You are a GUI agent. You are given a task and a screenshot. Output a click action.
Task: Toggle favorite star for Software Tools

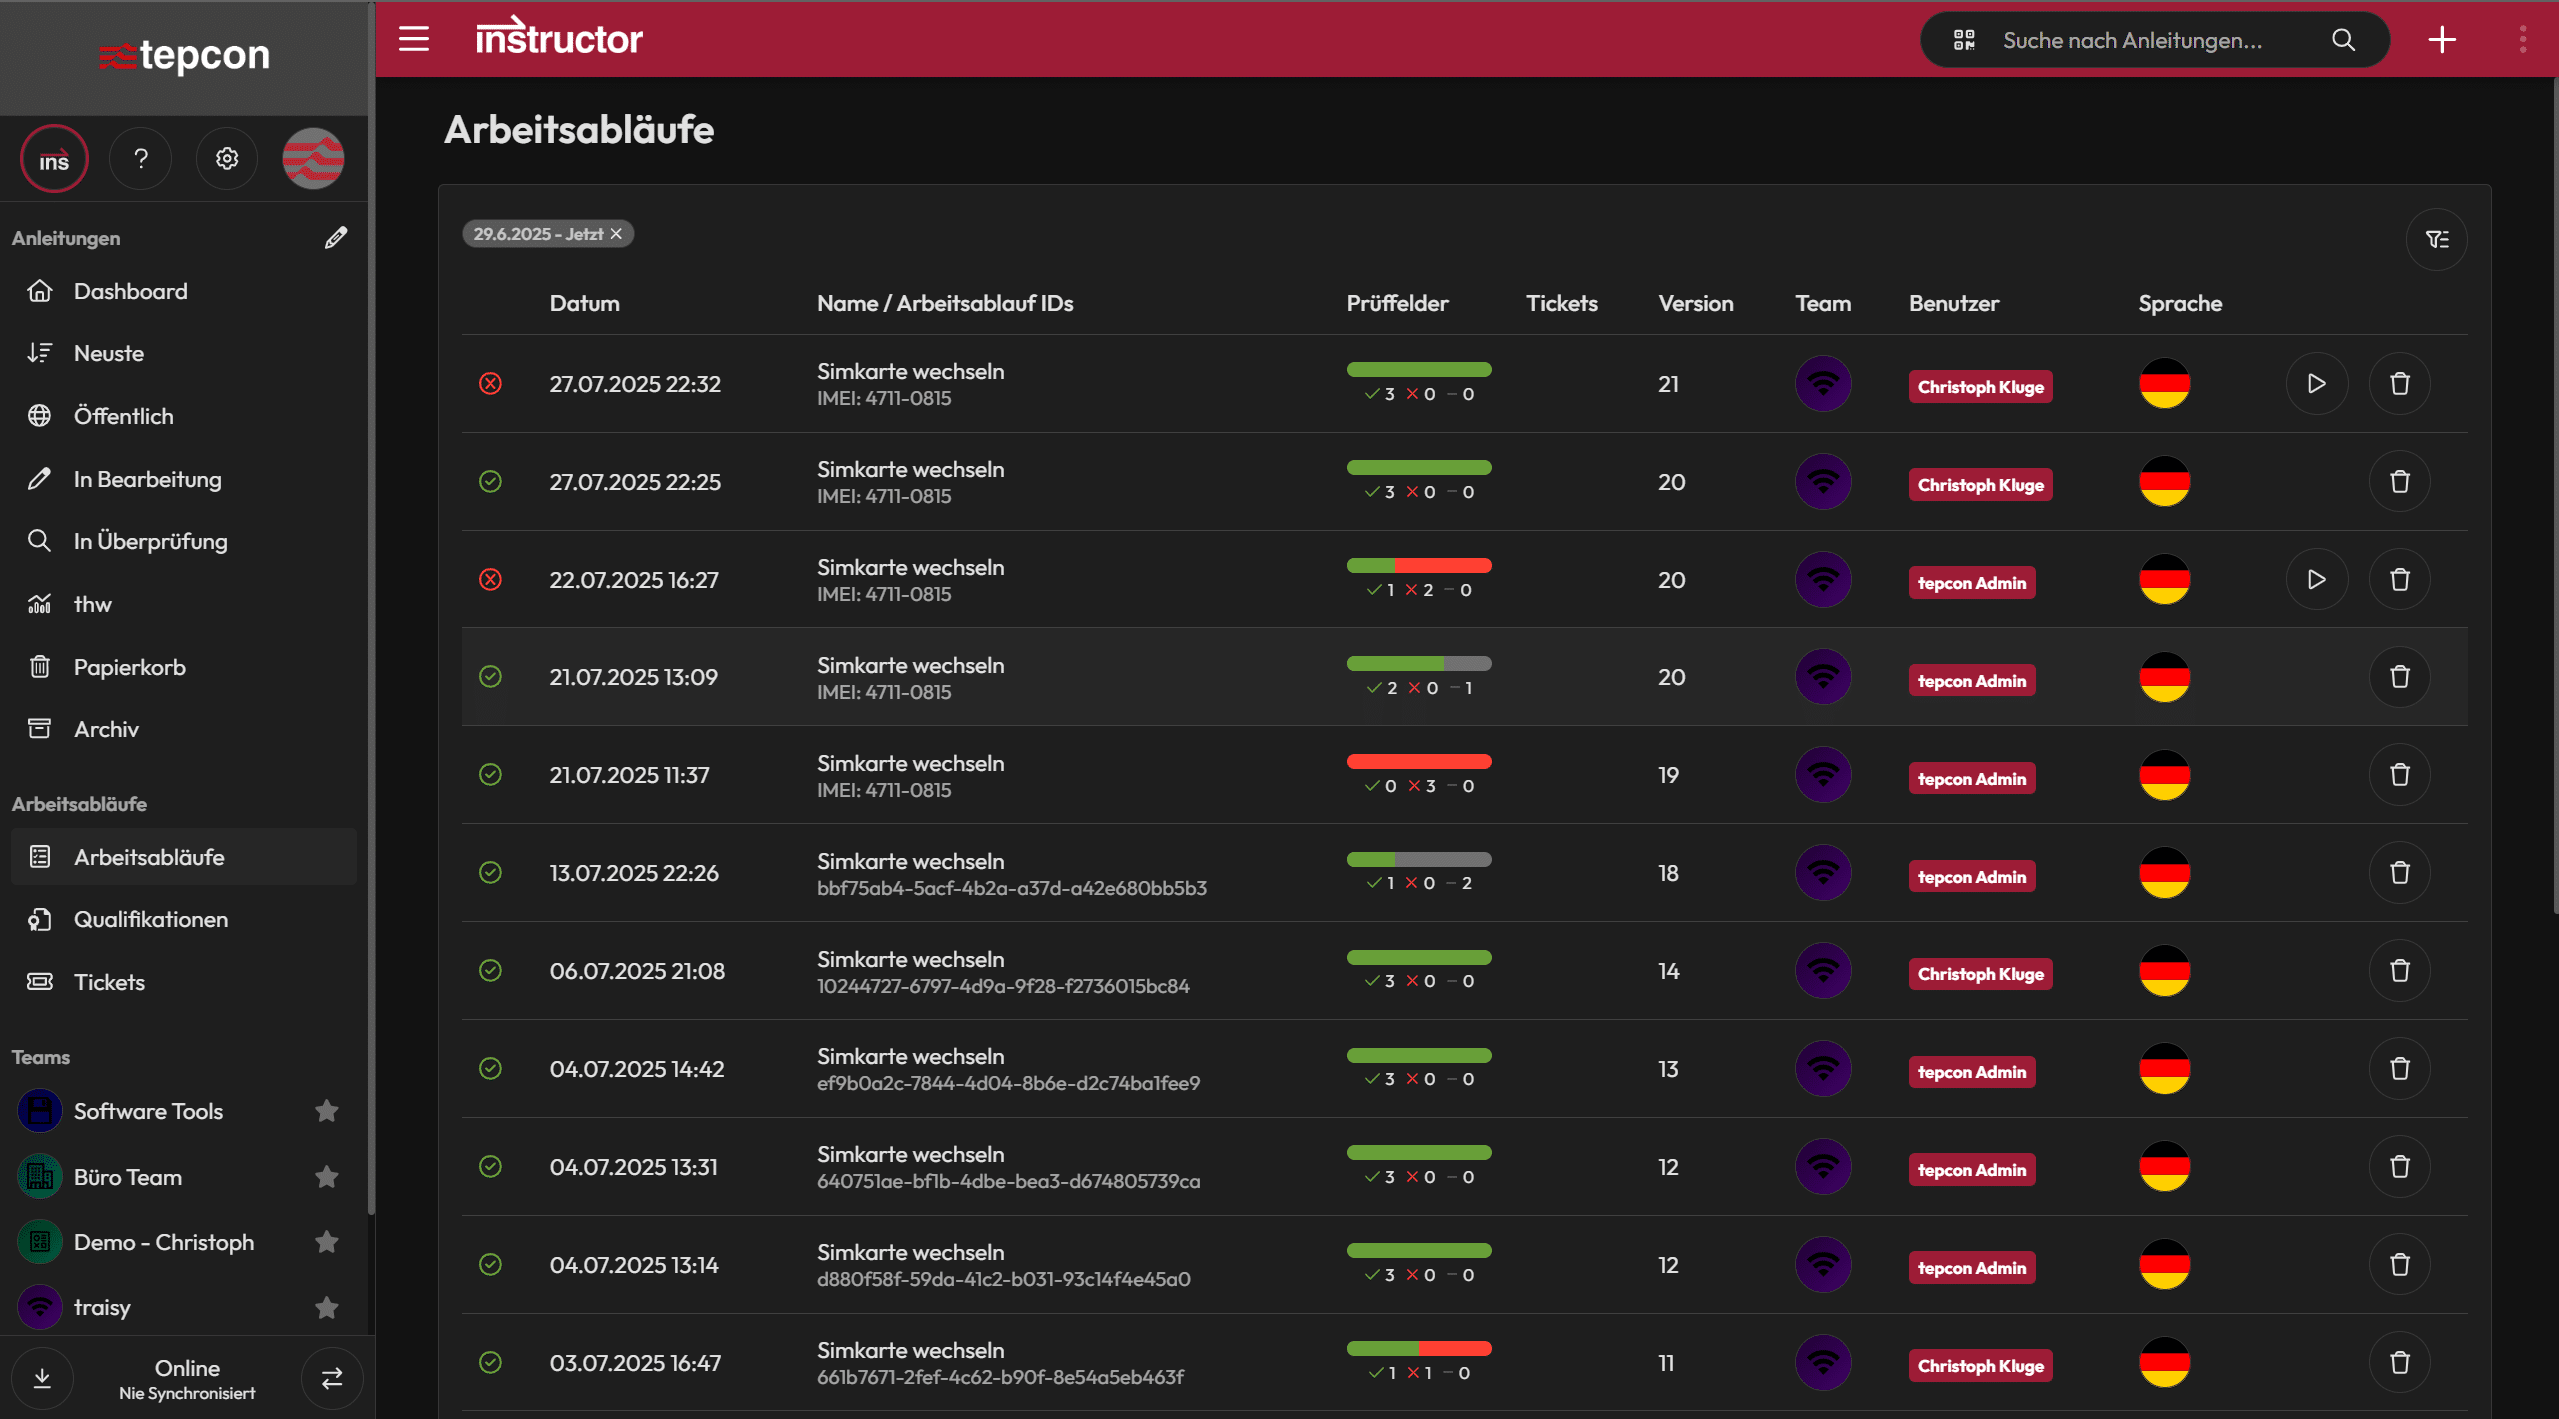click(327, 1111)
